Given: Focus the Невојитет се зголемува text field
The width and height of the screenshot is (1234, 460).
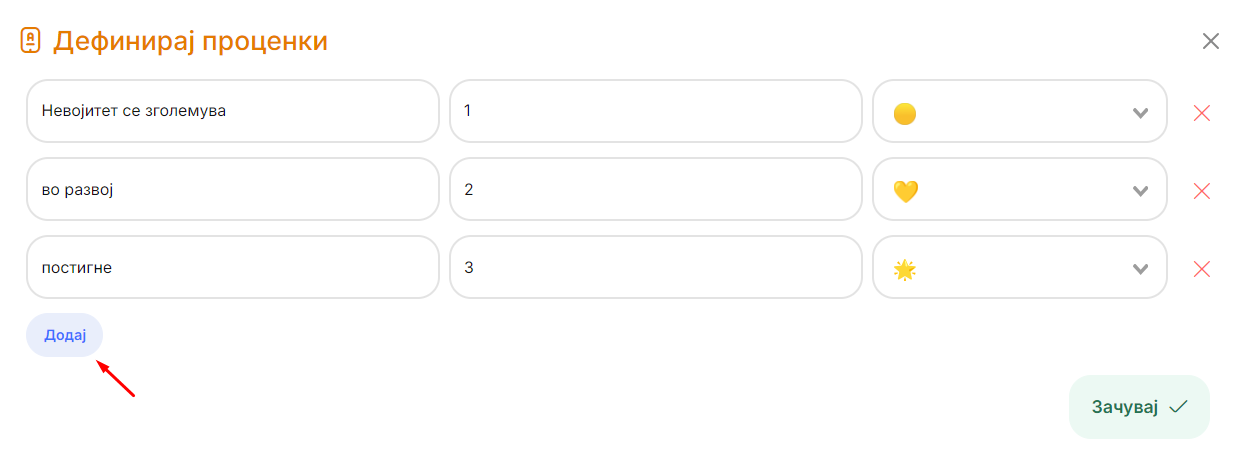Looking at the screenshot, I should click(x=232, y=111).
